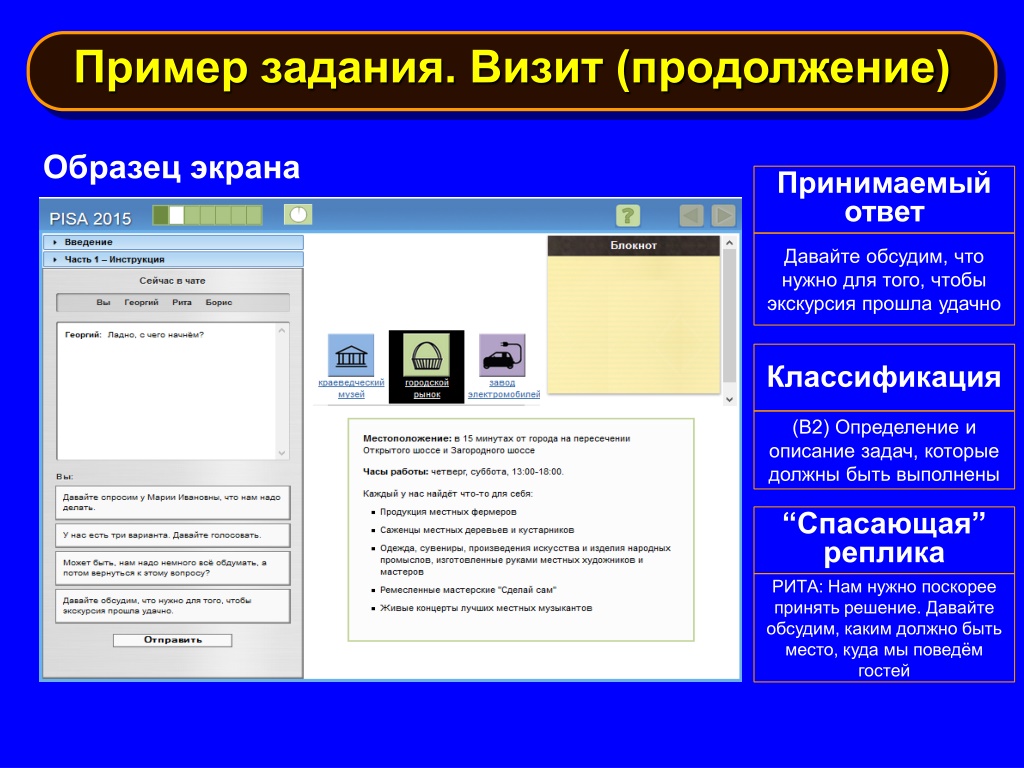This screenshot has width=1024, height=768.
Task: Click the PISA 2015 title label
Action: pyautogui.click(x=91, y=219)
